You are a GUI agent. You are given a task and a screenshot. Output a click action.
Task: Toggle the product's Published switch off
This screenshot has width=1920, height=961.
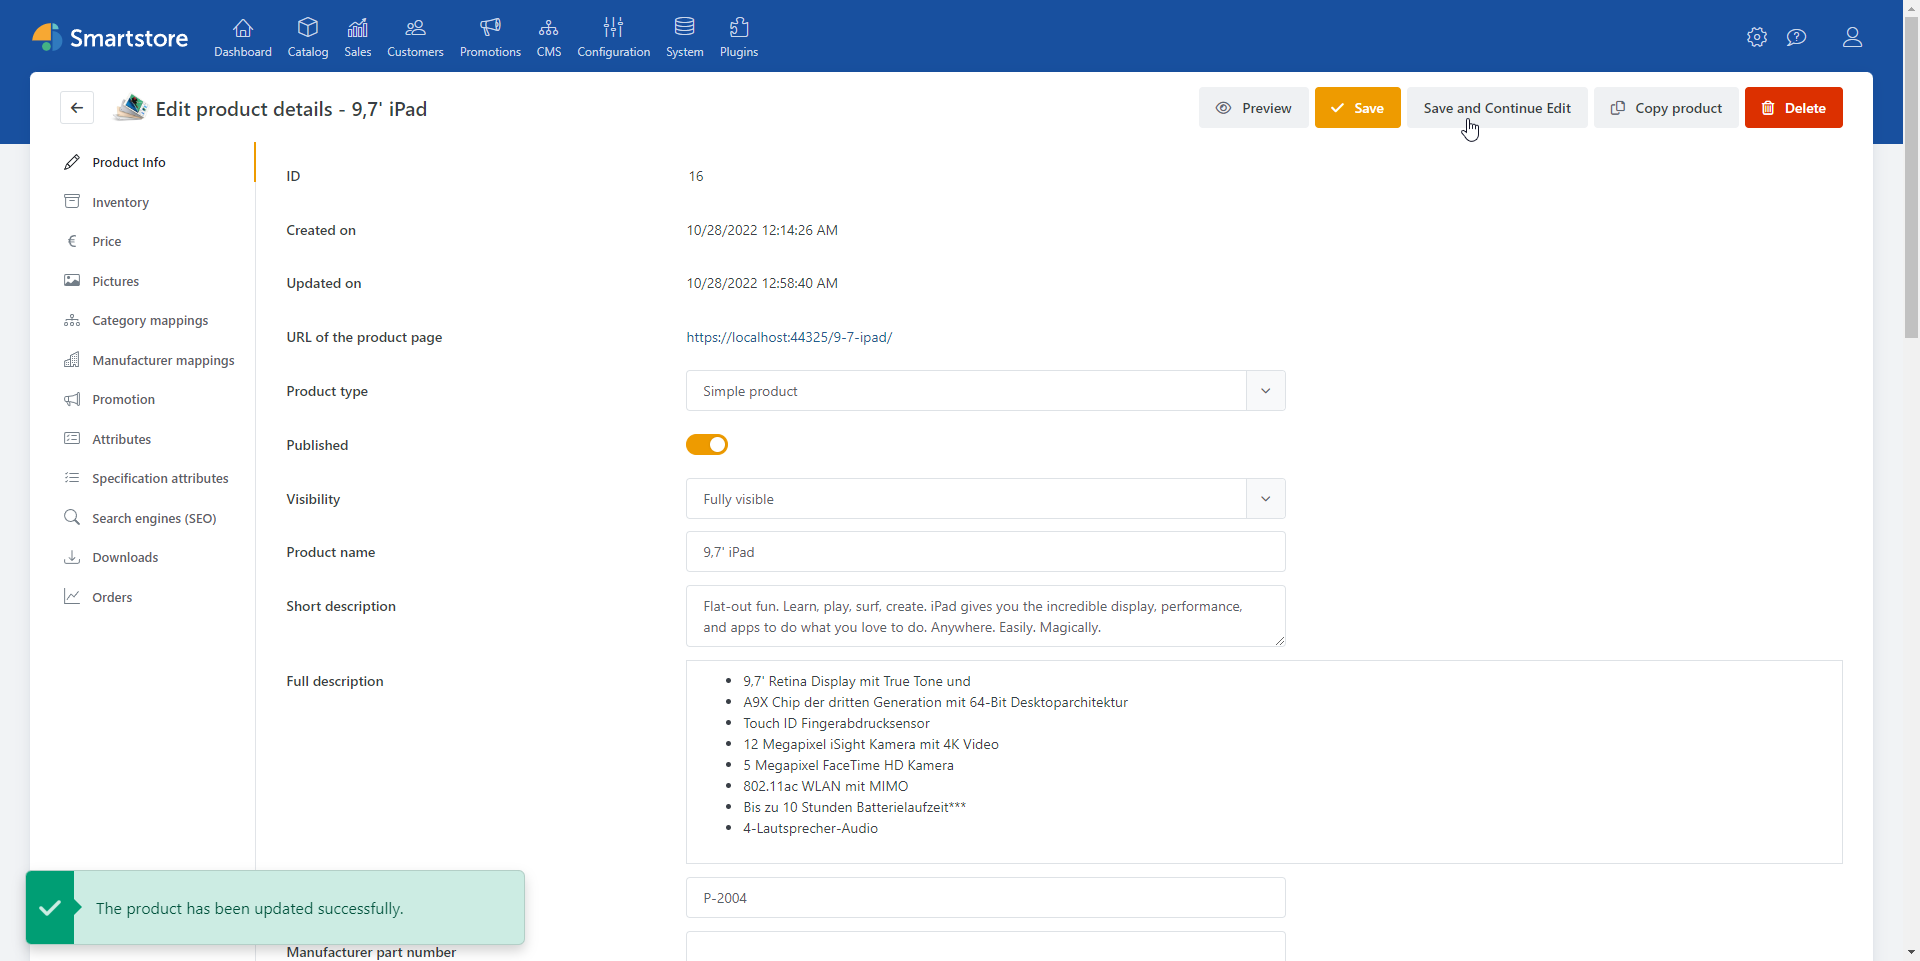coord(707,444)
